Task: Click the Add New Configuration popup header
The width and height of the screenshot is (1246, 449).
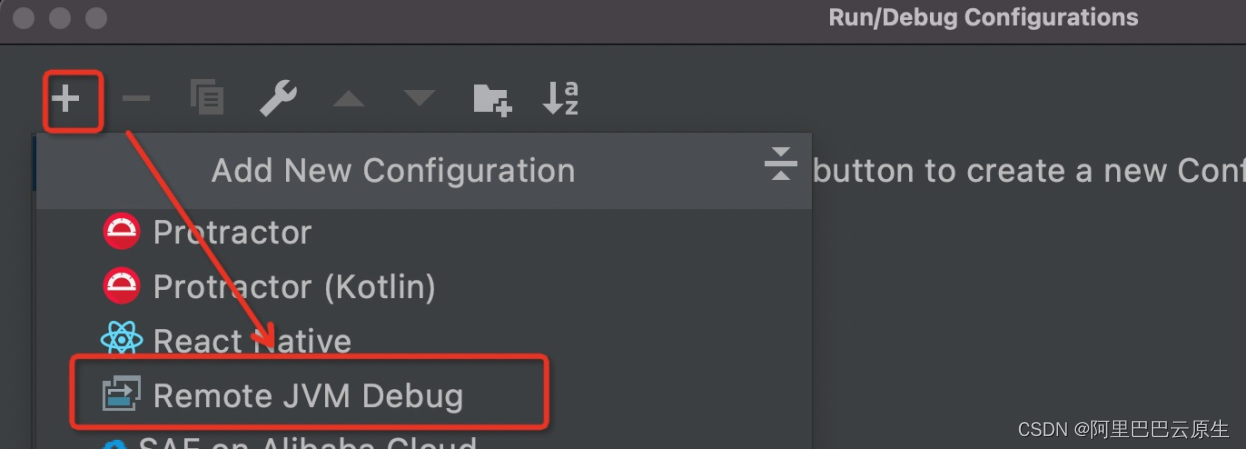Action: pos(393,171)
